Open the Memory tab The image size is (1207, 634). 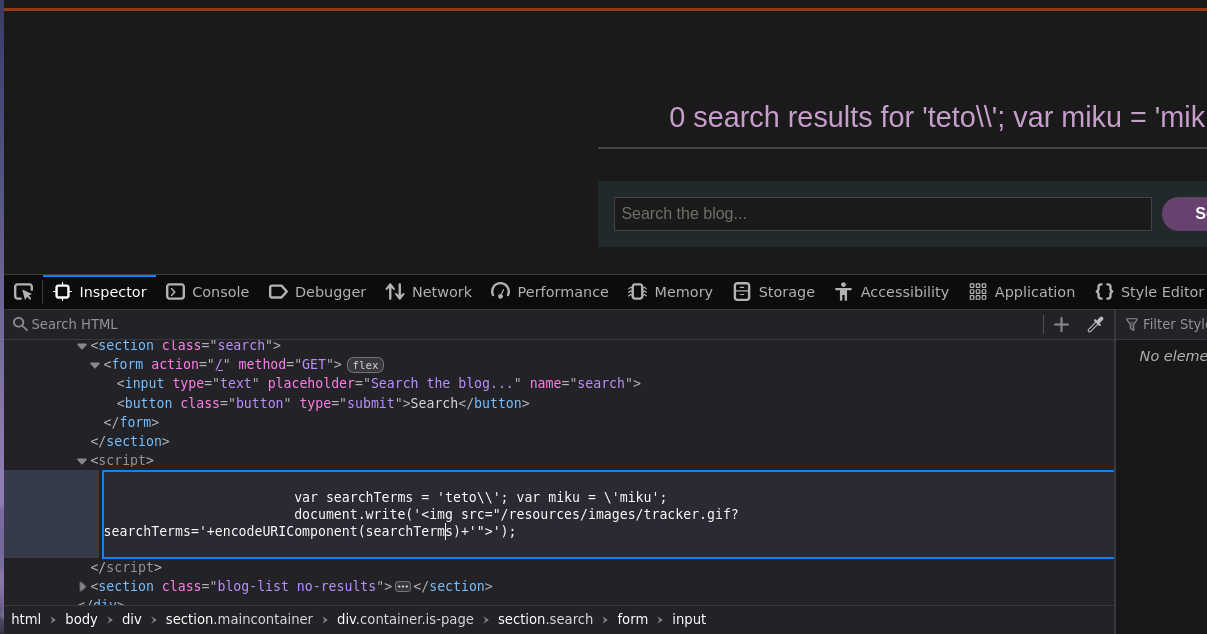(x=670, y=292)
